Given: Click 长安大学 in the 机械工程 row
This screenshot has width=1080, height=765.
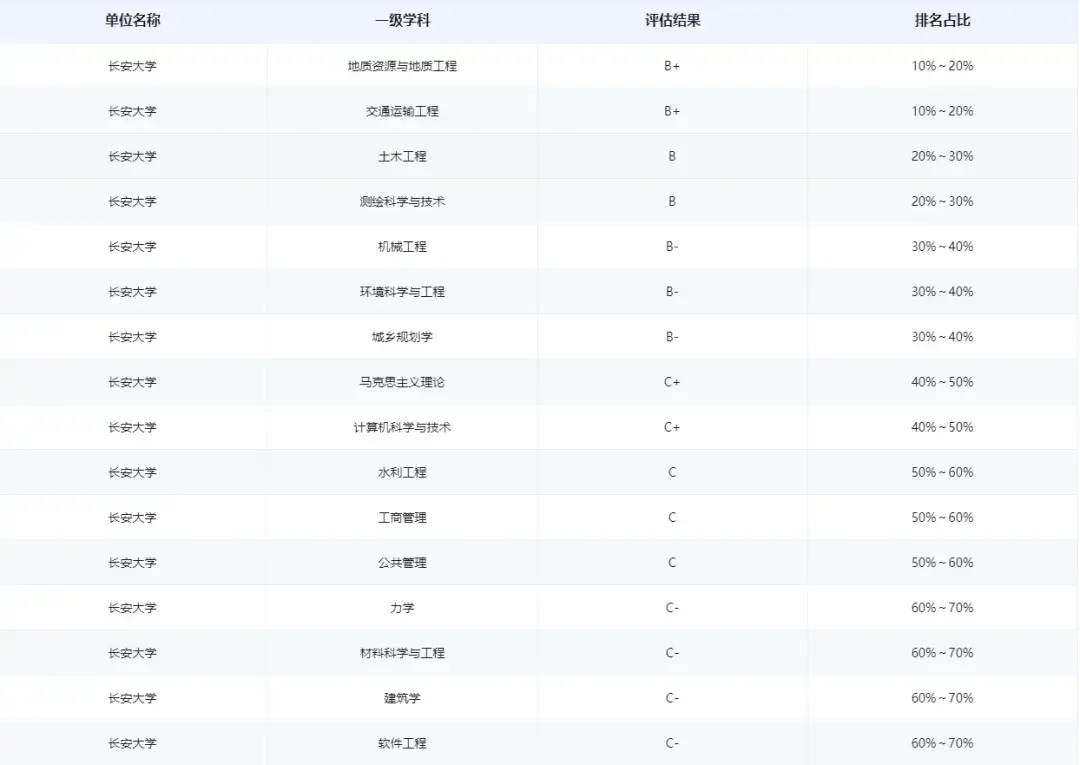Looking at the screenshot, I should tap(132, 247).
